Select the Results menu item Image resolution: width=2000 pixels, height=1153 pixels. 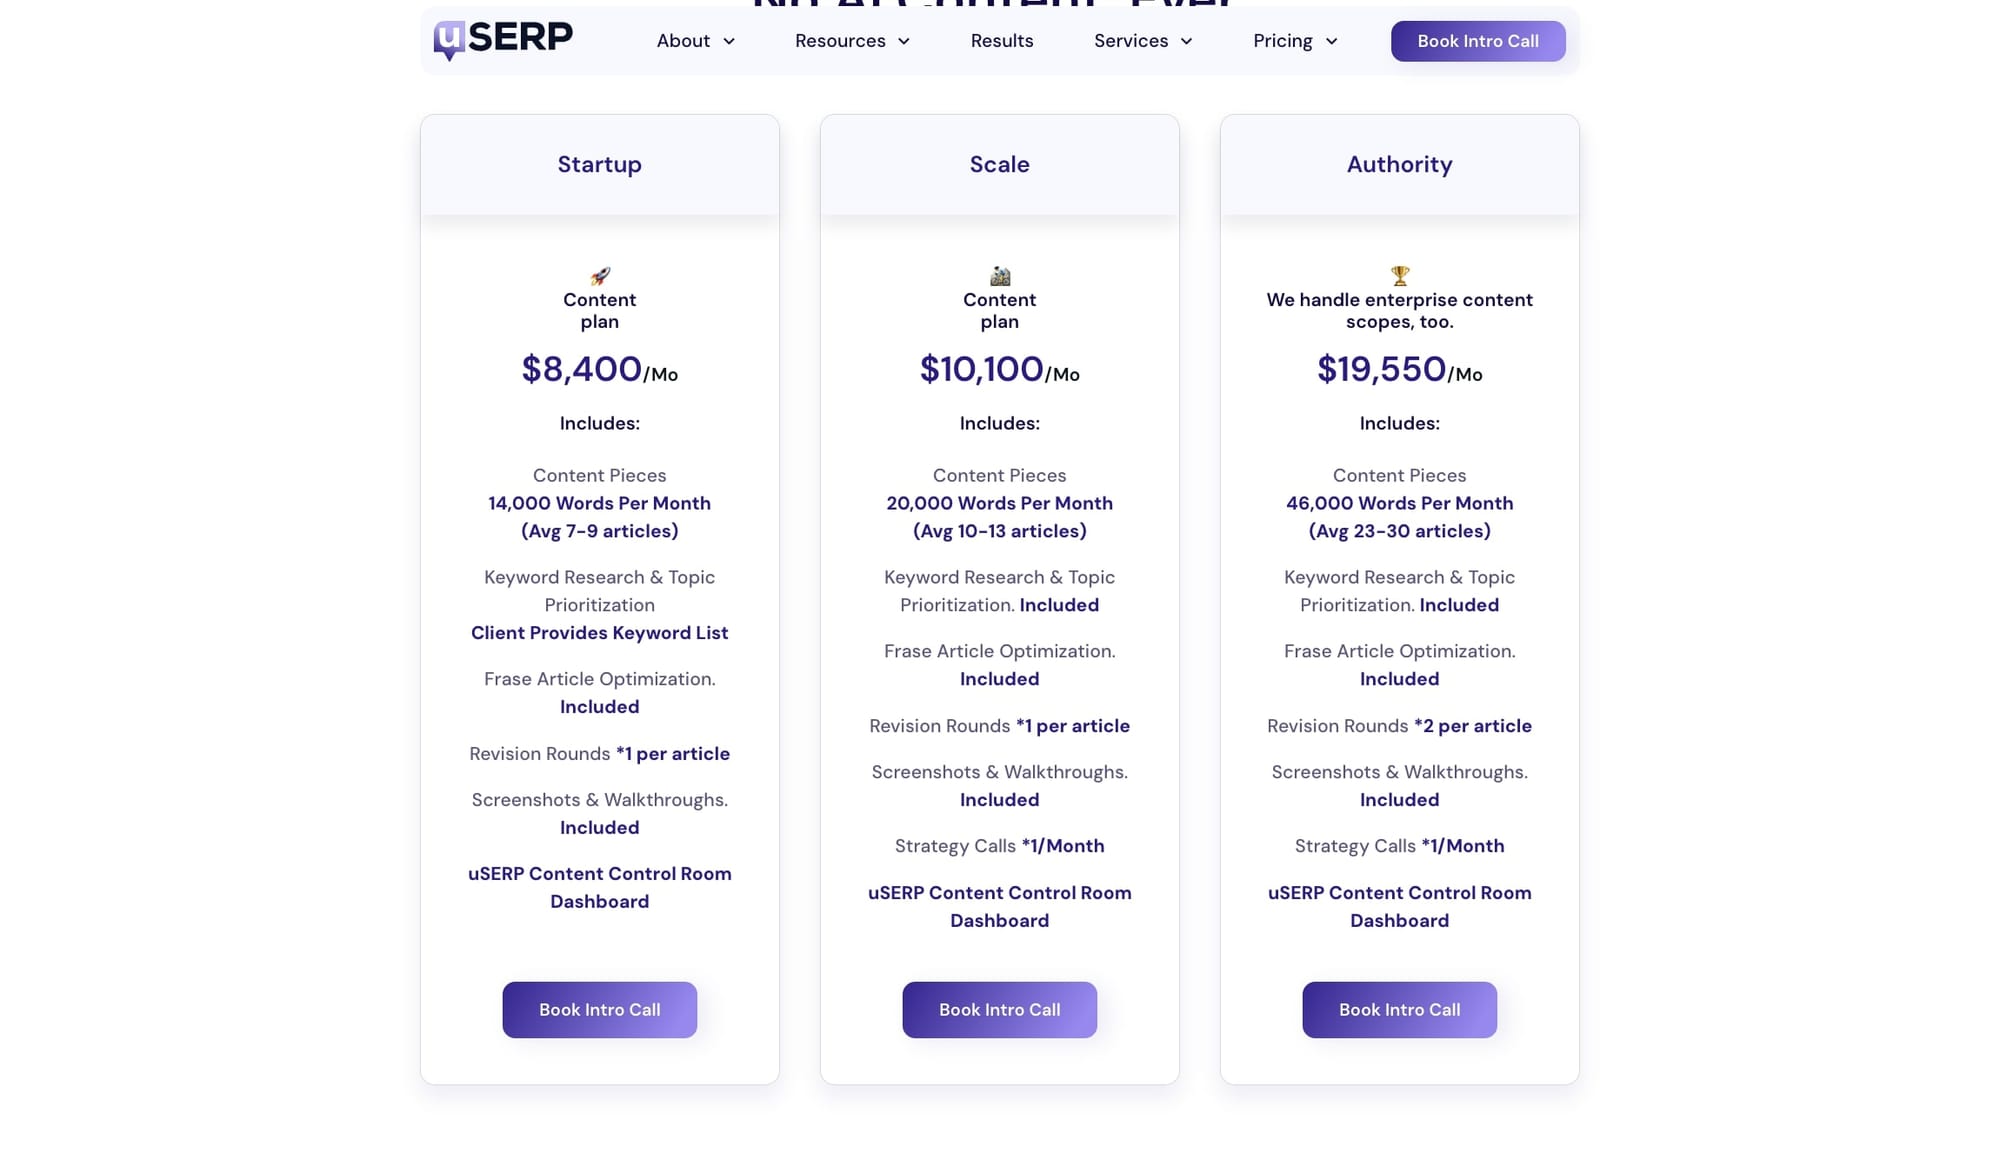(1001, 41)
